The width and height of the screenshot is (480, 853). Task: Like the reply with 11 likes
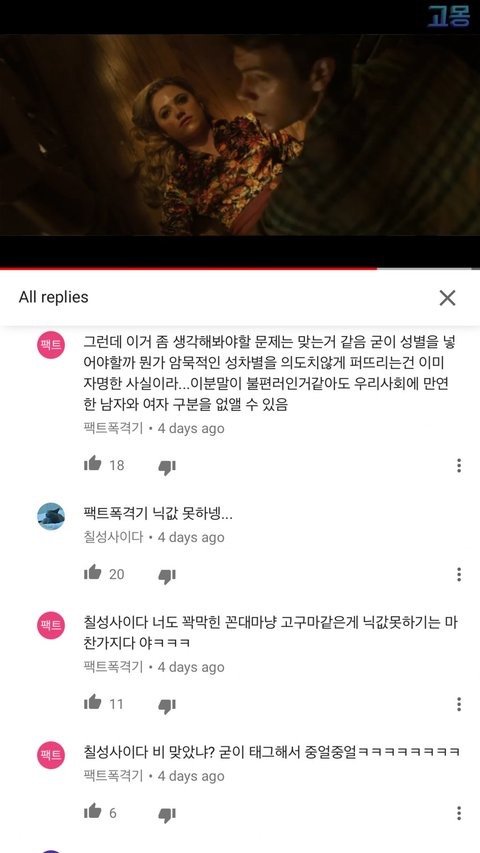point(93,703)
